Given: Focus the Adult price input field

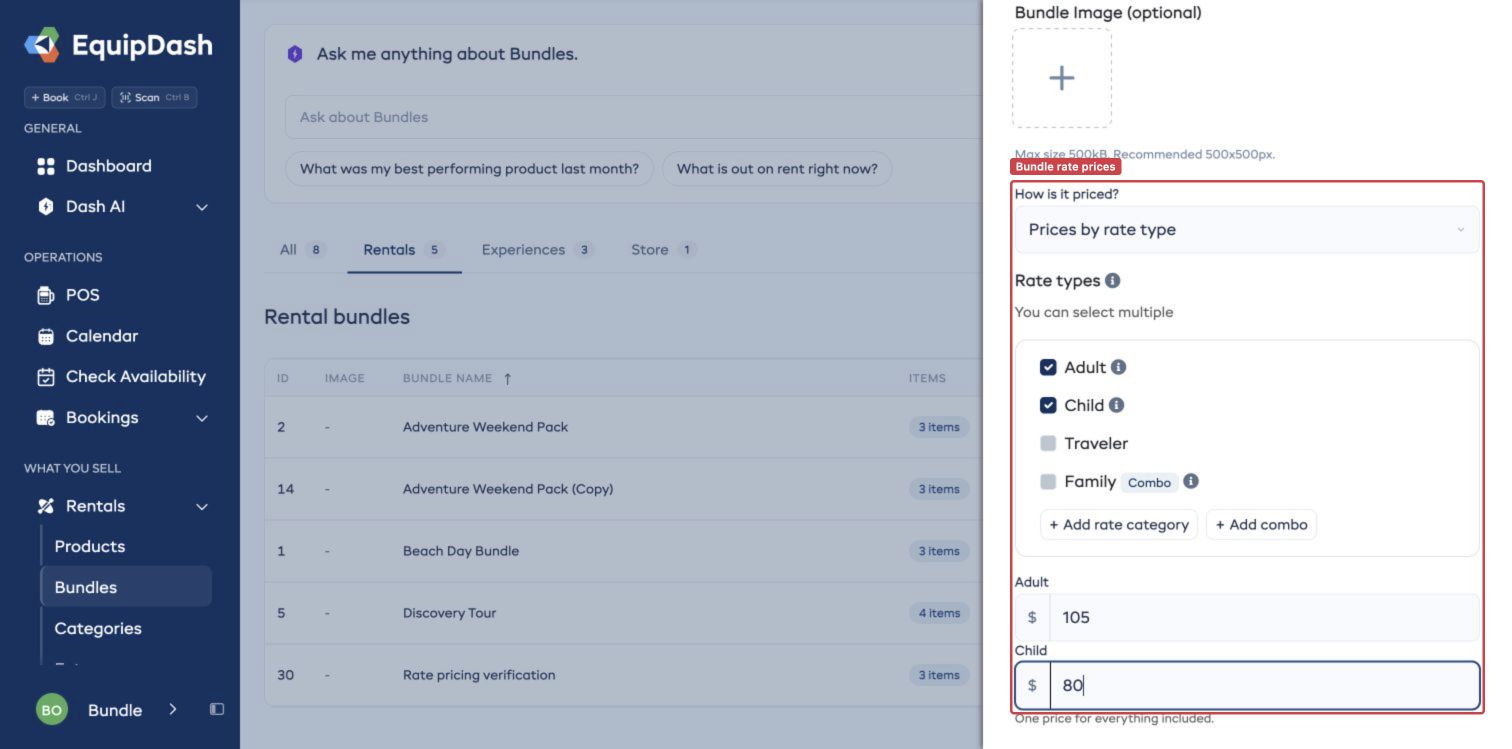Looking at the screenshot, I should point(1264,618).
